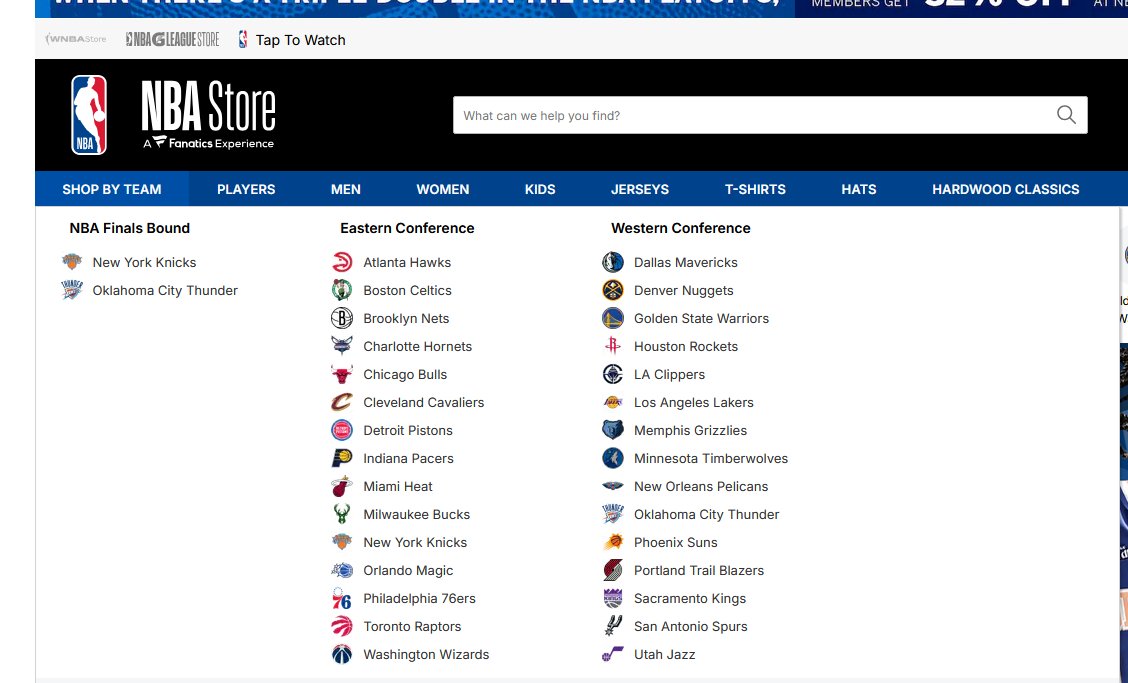Open the Kids menu

coord(540,189)
